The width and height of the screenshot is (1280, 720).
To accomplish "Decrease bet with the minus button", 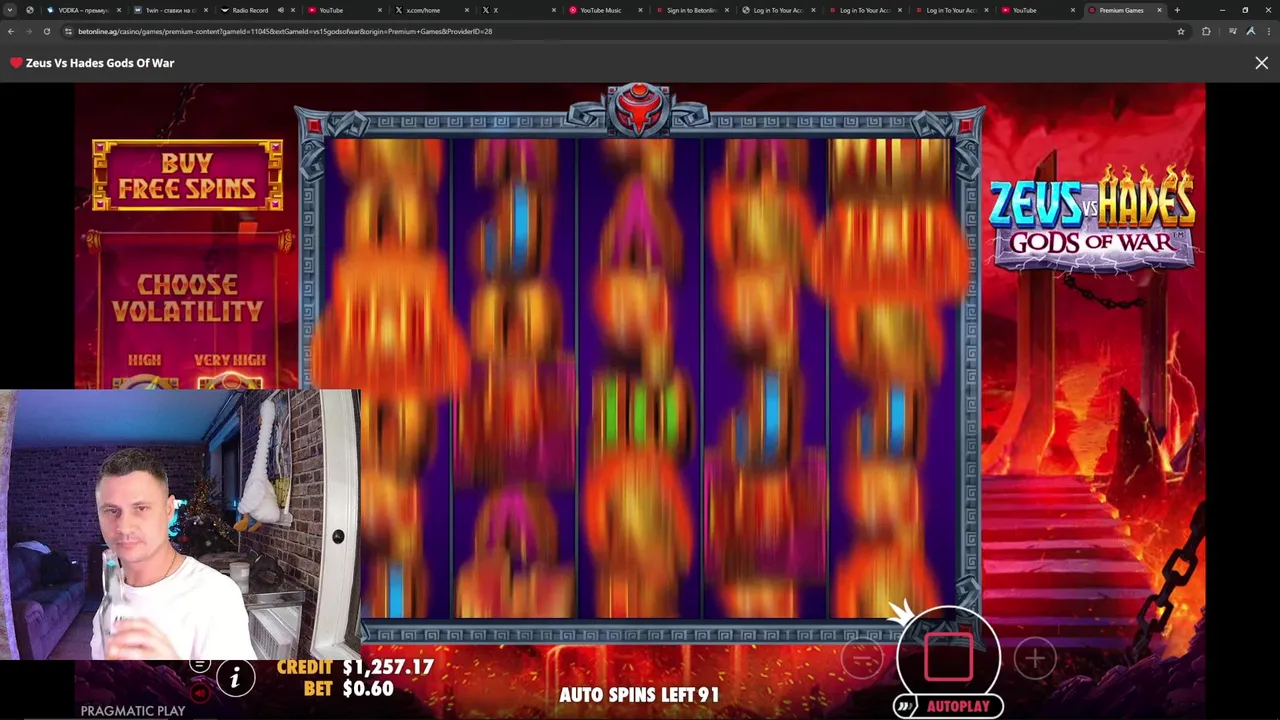I will pyautogui.click(x=863, y=657).
